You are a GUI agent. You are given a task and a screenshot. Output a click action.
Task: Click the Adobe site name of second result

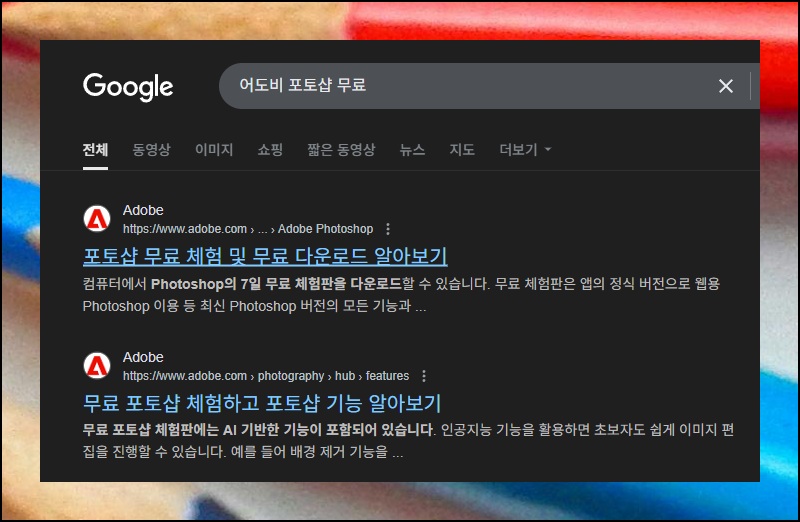point(143,357)
